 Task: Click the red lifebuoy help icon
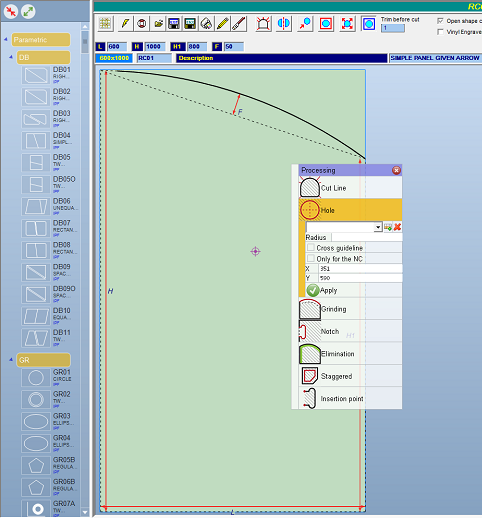click(142, 24)
